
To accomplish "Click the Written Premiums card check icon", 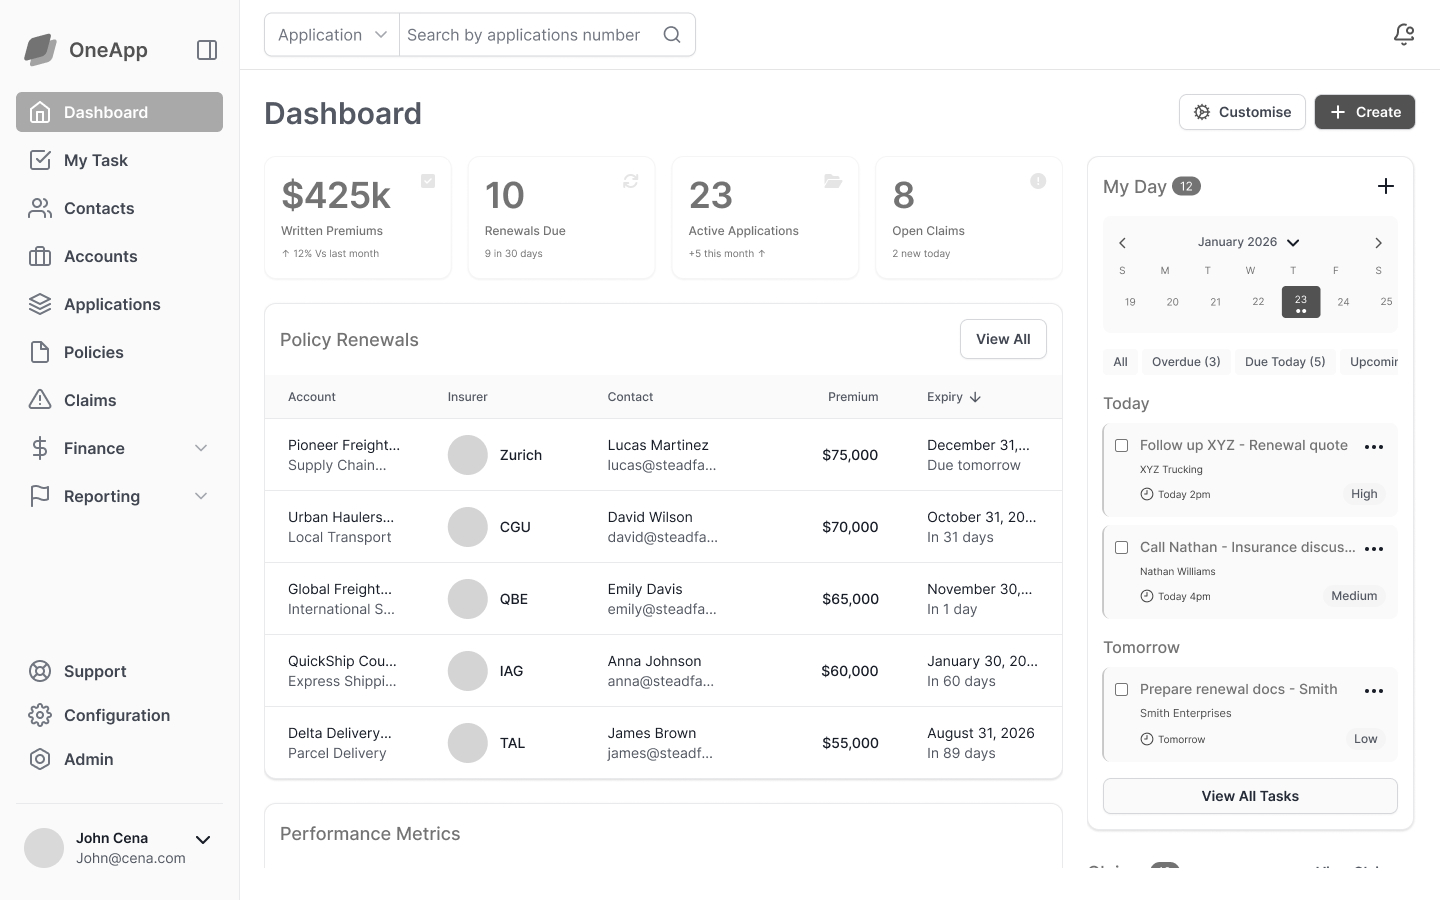I will [x=428, y=181].
